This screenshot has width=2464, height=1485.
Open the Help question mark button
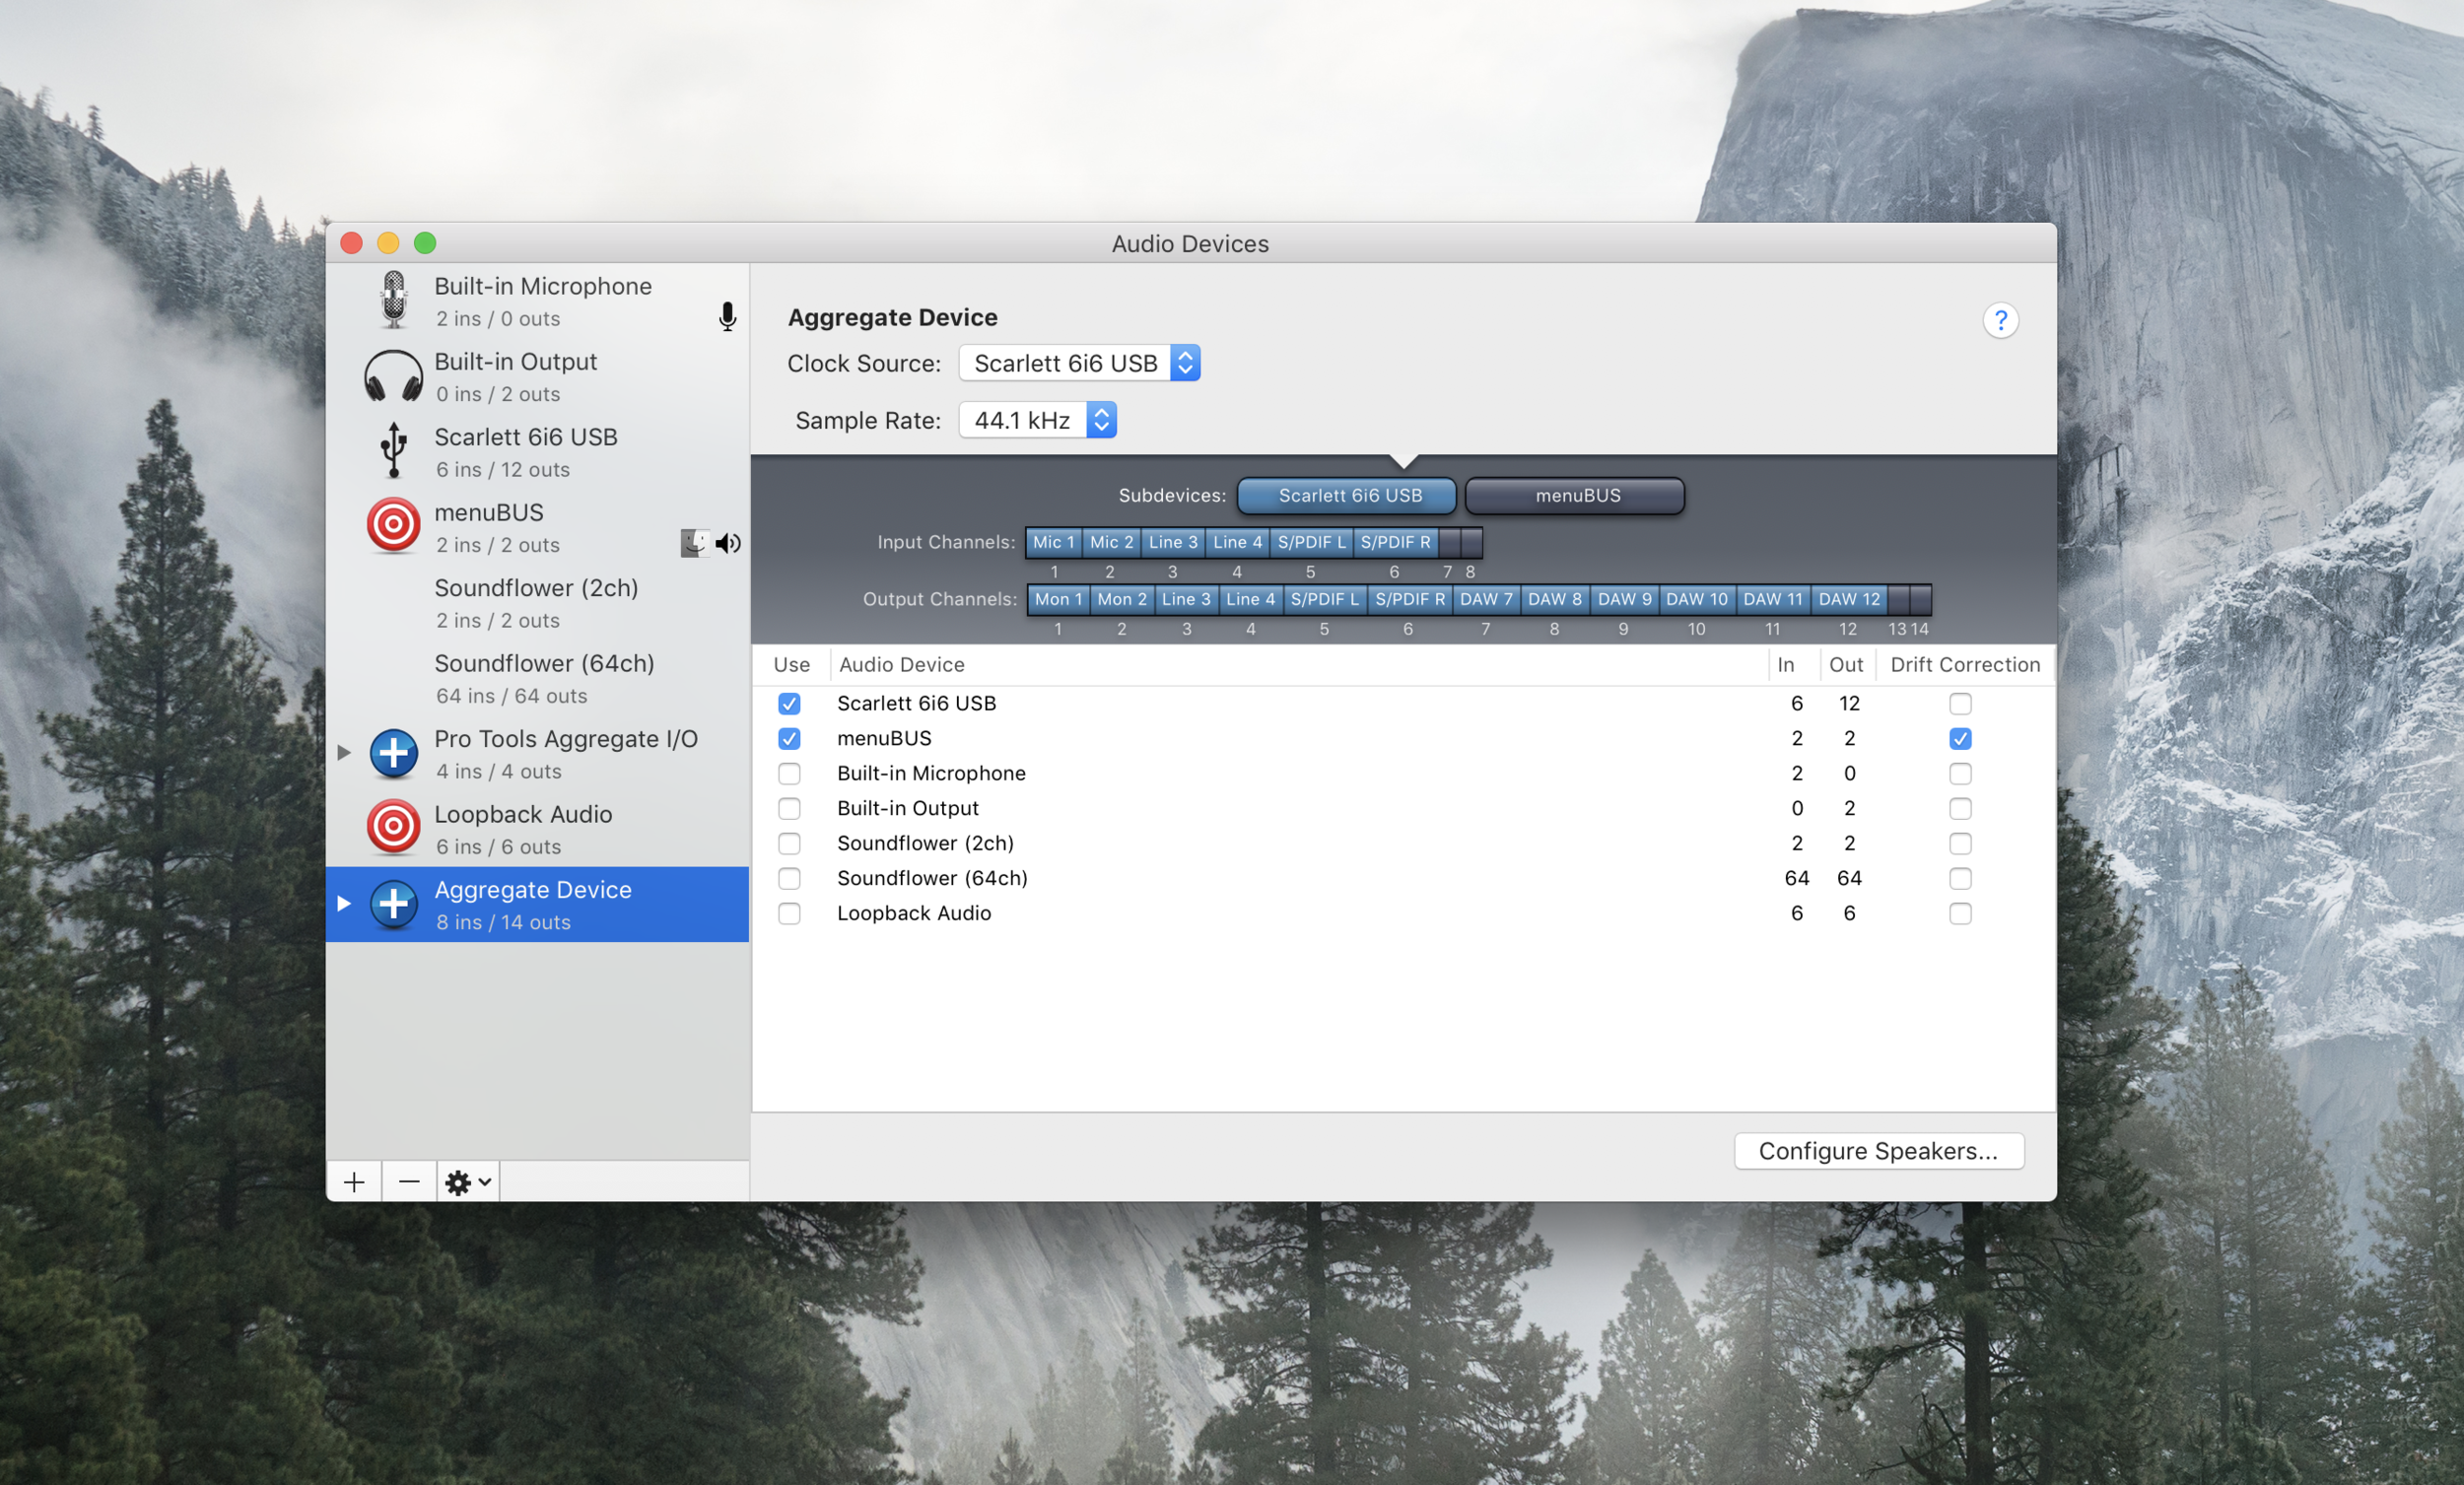click(x=2000, y=320)
